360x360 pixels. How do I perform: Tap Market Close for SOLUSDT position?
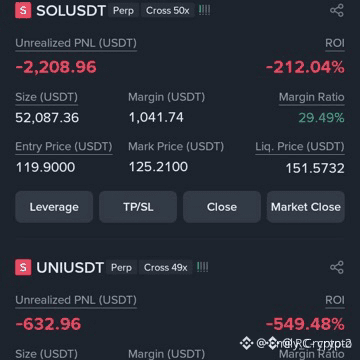coord(306,207)
